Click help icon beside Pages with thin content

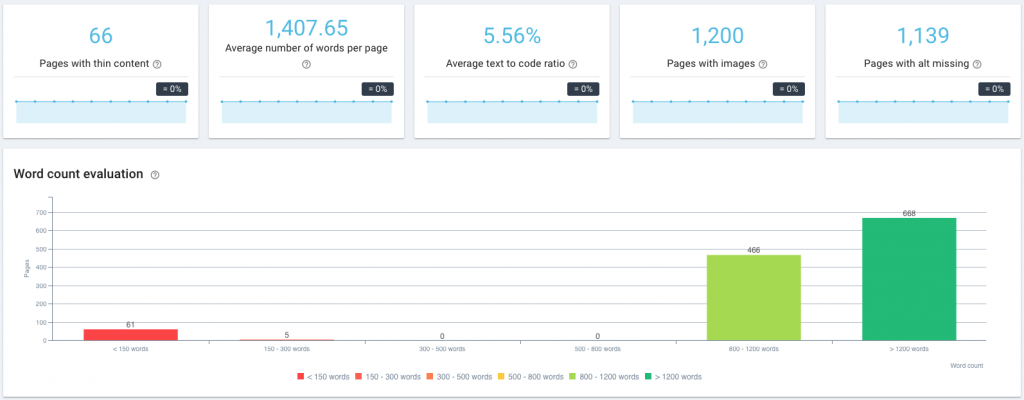[157, 64]
